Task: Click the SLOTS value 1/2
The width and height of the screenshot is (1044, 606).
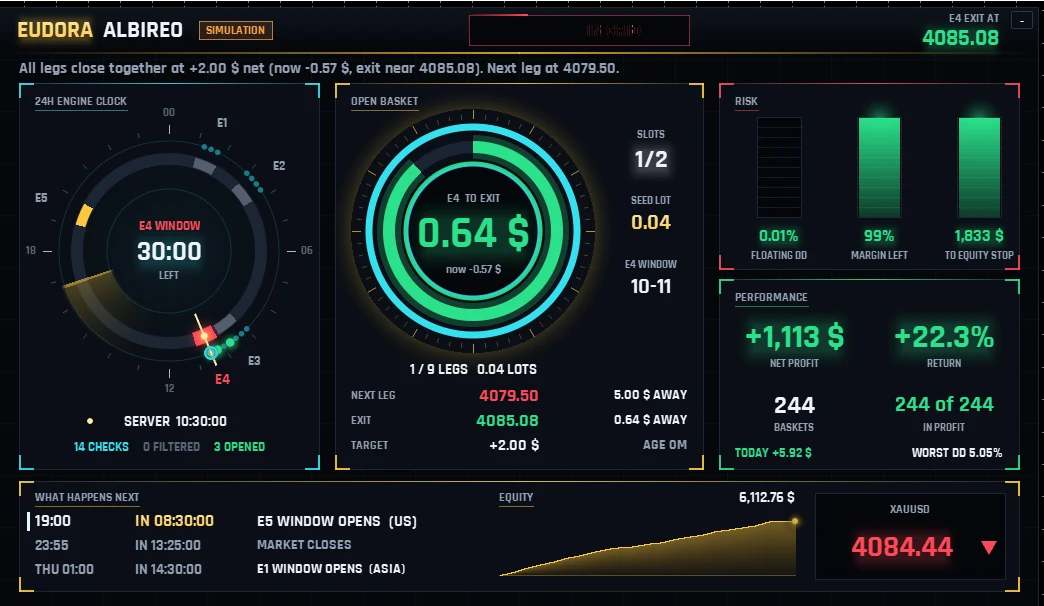Action: tap(651, 160)
